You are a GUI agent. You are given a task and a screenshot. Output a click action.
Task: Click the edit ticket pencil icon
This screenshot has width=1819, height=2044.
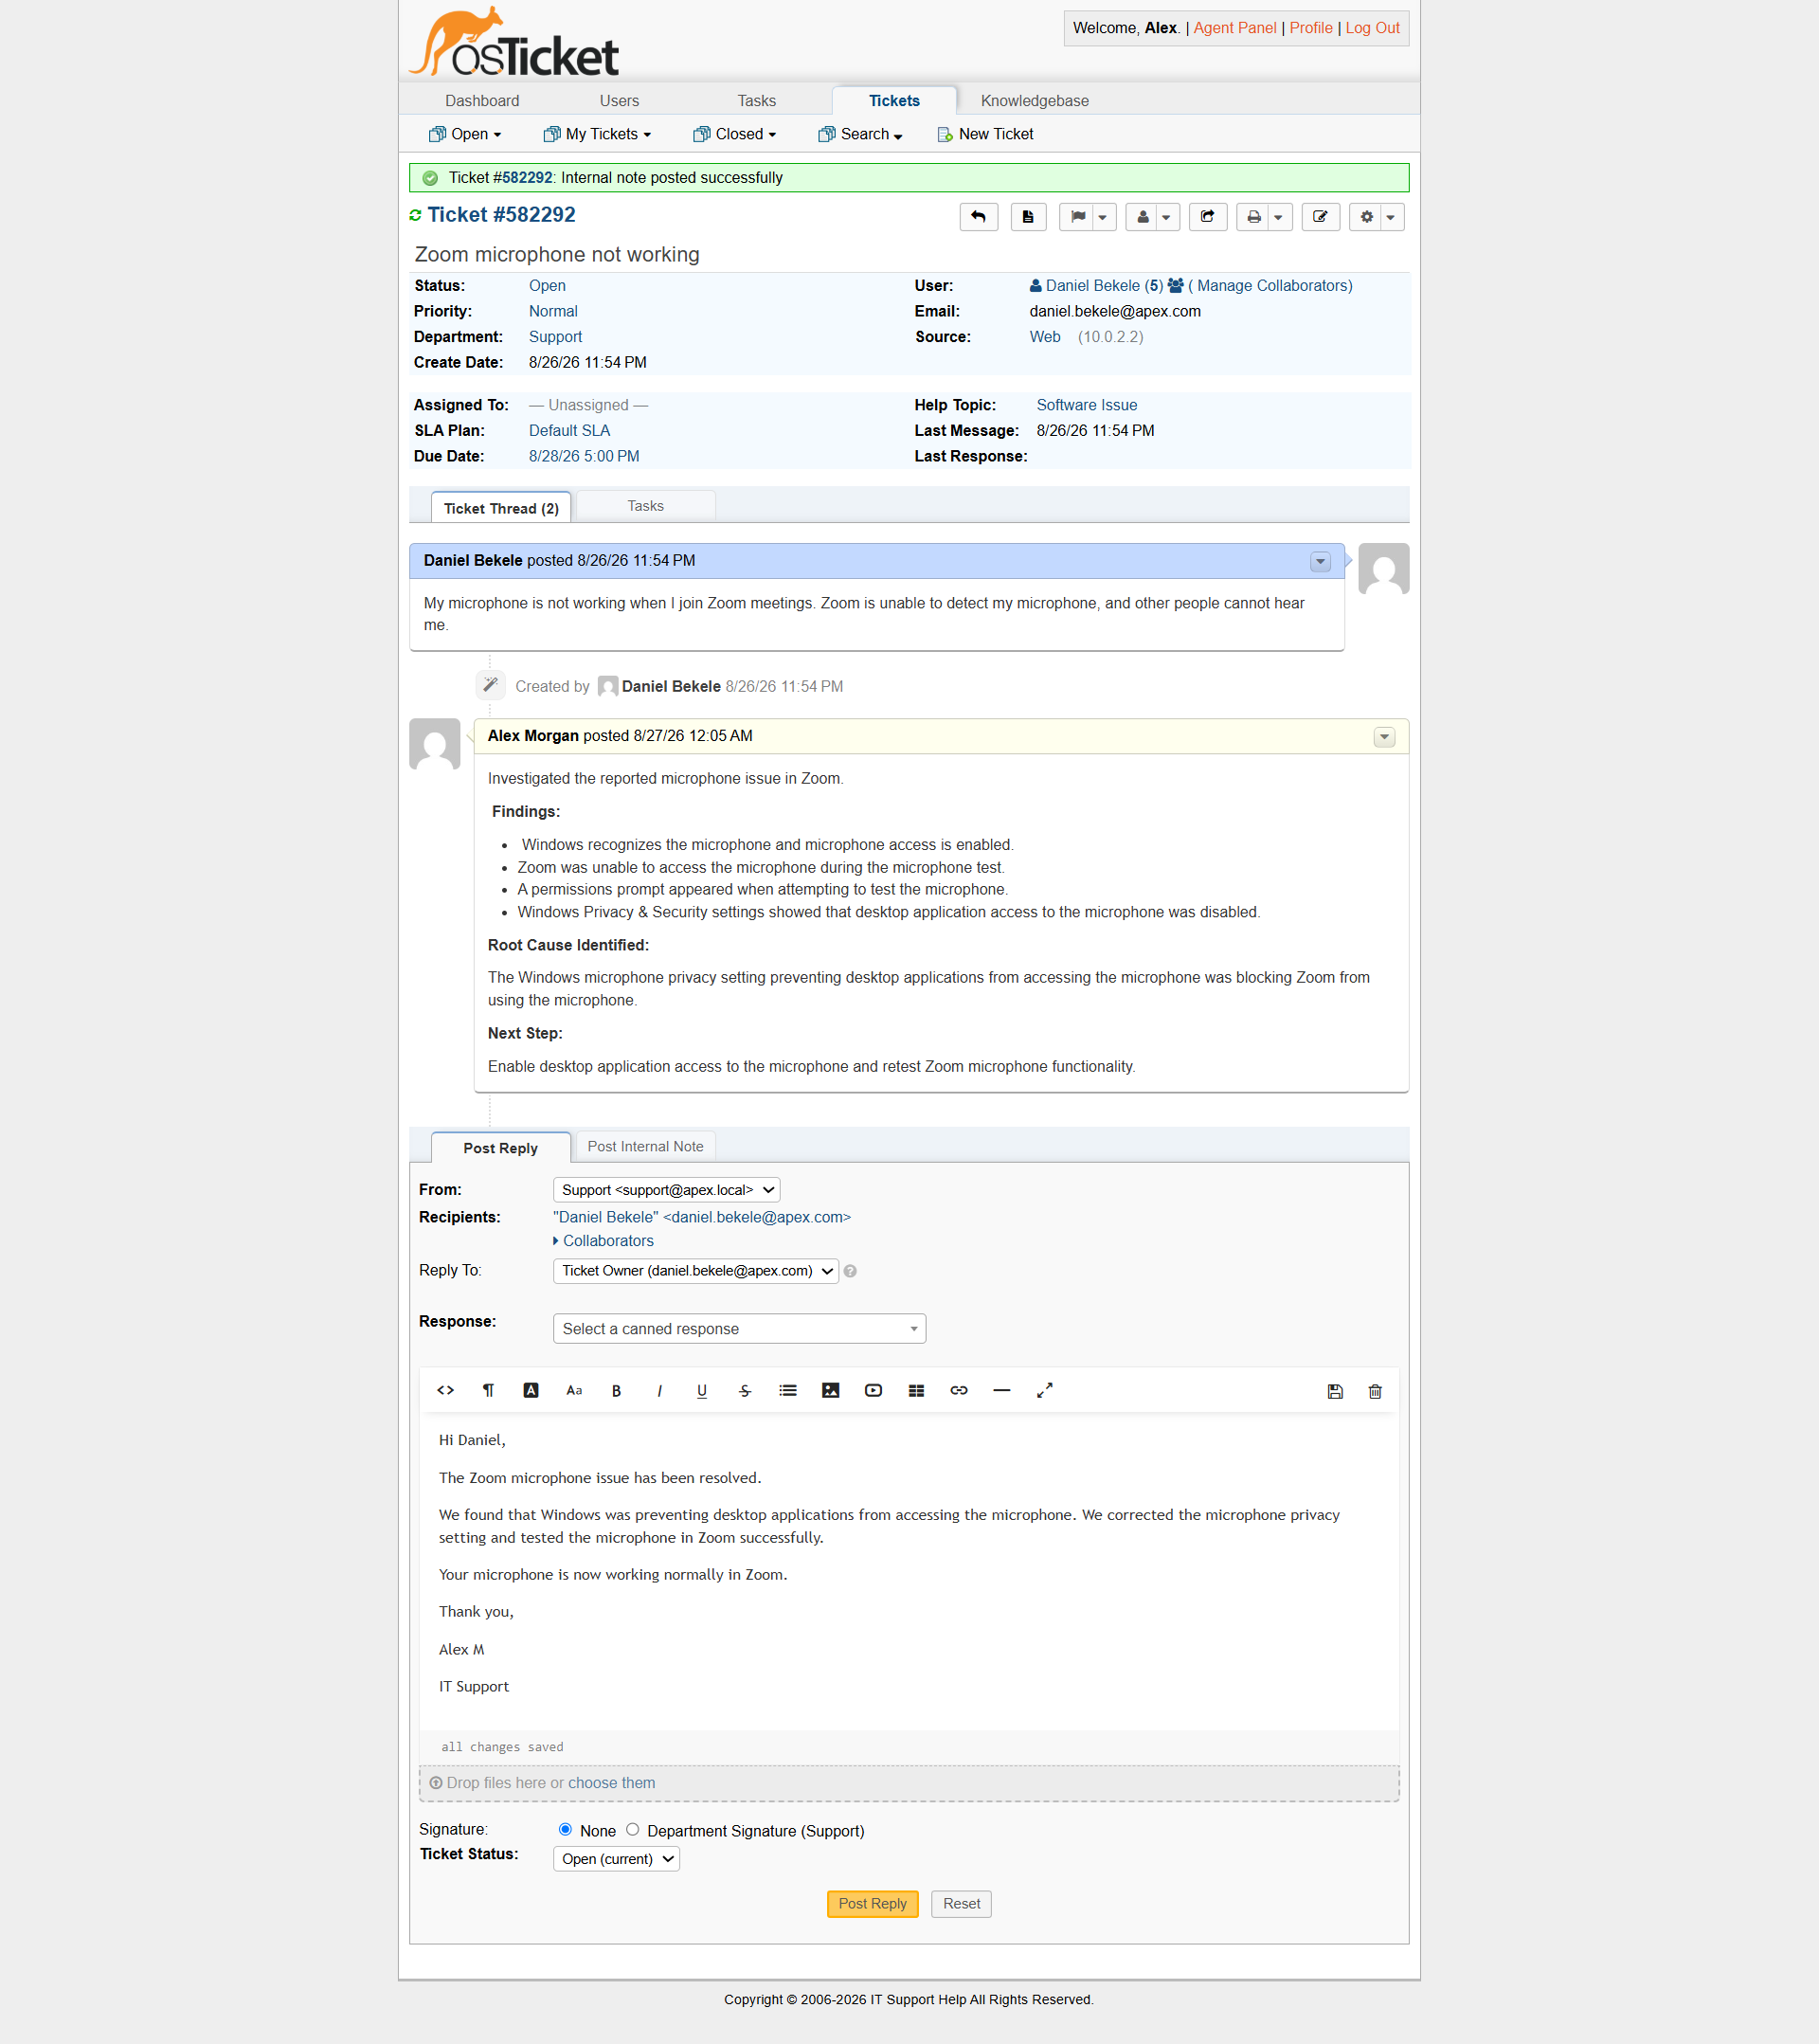click(1320, 217)
